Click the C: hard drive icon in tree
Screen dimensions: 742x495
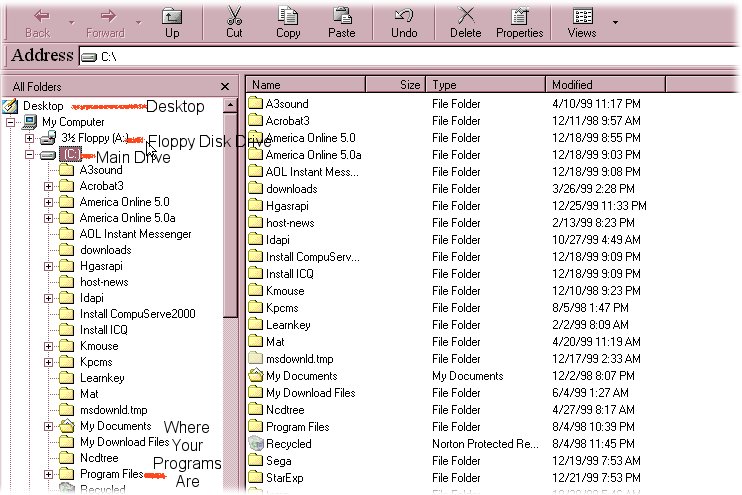pyautogui.click(x=48, y=155)
